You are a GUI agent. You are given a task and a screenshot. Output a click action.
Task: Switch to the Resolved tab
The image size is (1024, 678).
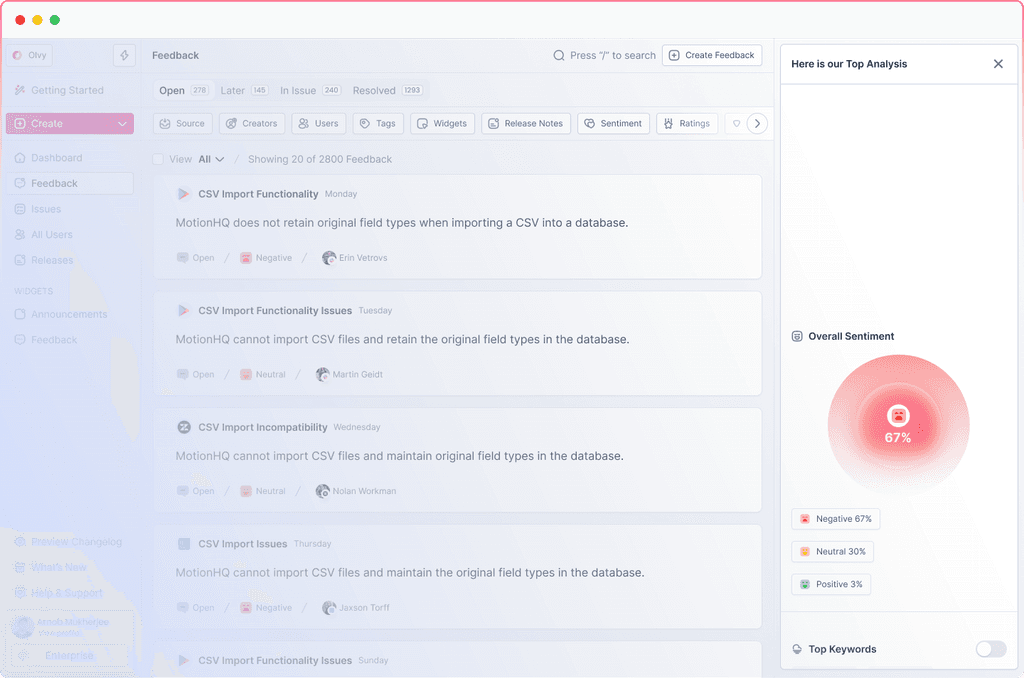pos(387,90)
